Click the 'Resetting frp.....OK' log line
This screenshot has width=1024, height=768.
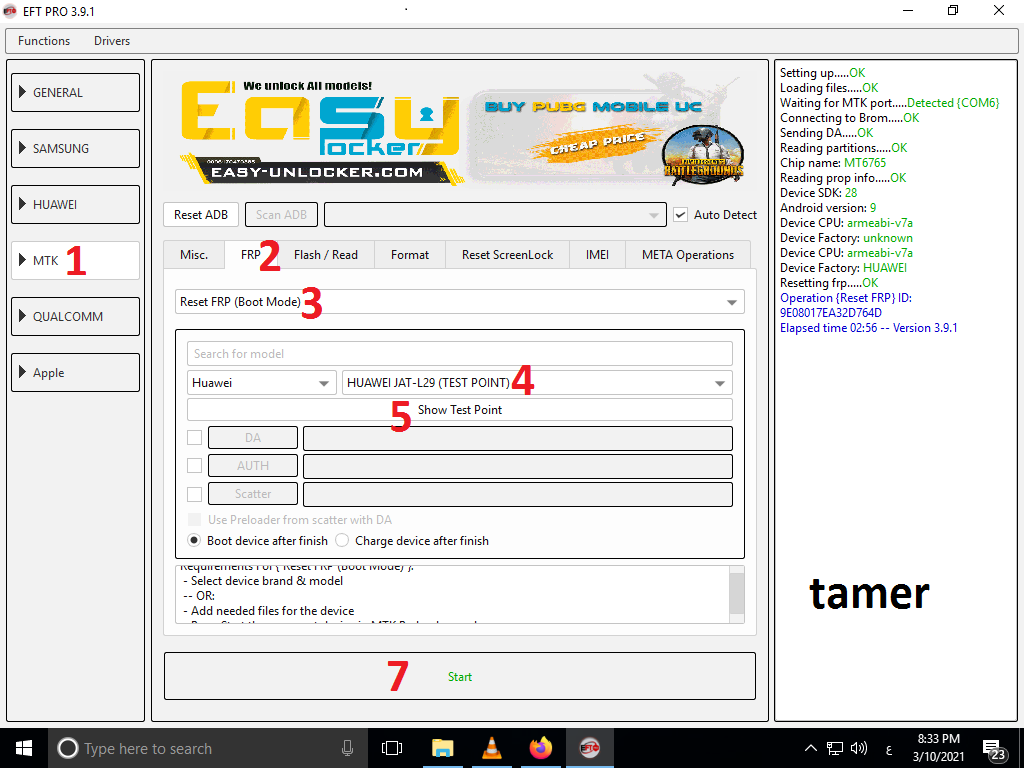click(829, 283)
